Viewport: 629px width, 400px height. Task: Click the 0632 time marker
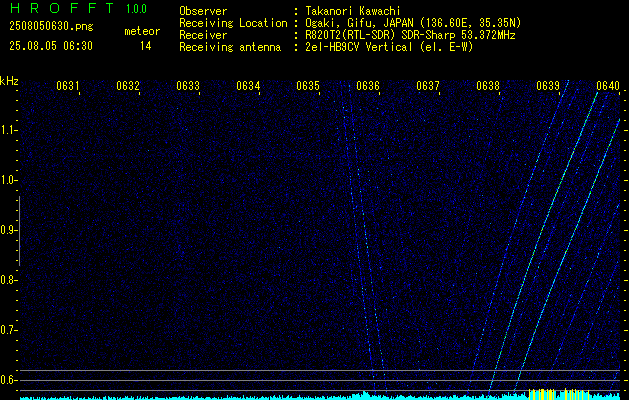tap(128, 86)
